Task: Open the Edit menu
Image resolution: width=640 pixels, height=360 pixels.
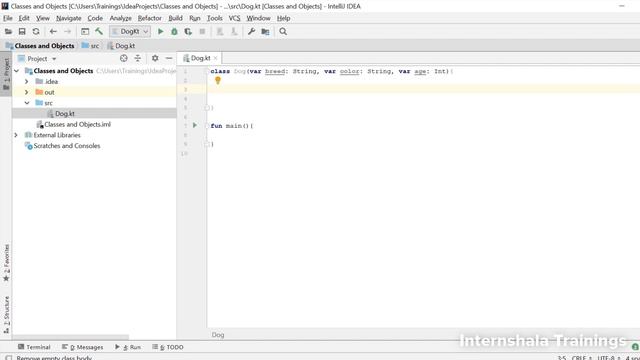Action: tap(24, 18)
